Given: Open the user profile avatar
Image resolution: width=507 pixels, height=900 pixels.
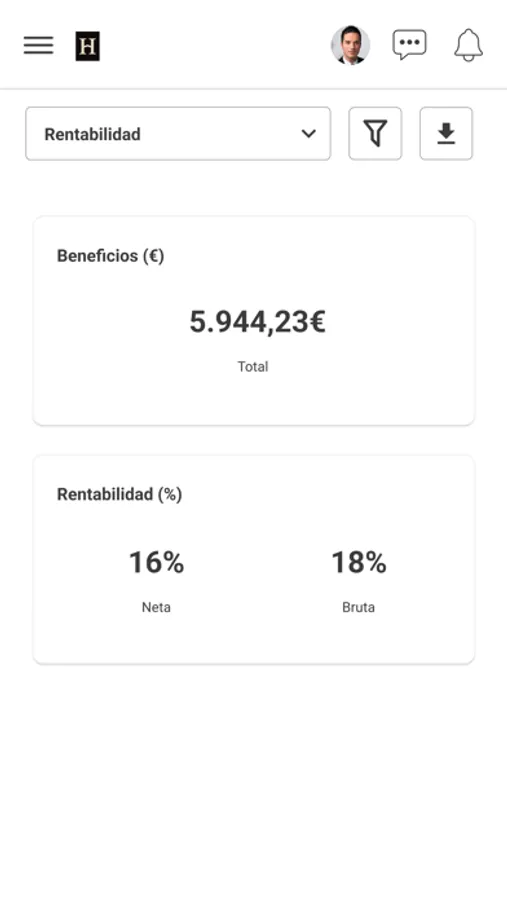Looking at the screenshot, I should [x=350, y=45].
